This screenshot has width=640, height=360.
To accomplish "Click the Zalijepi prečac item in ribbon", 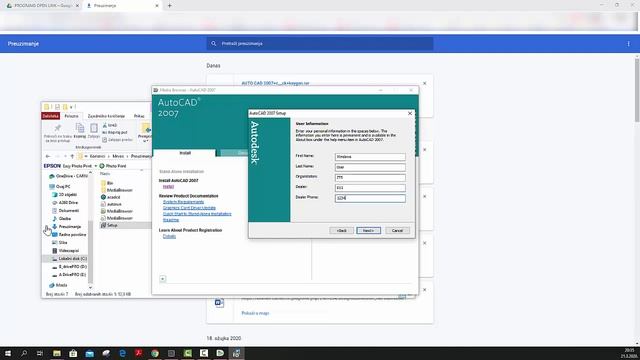I will coord(118,140).
